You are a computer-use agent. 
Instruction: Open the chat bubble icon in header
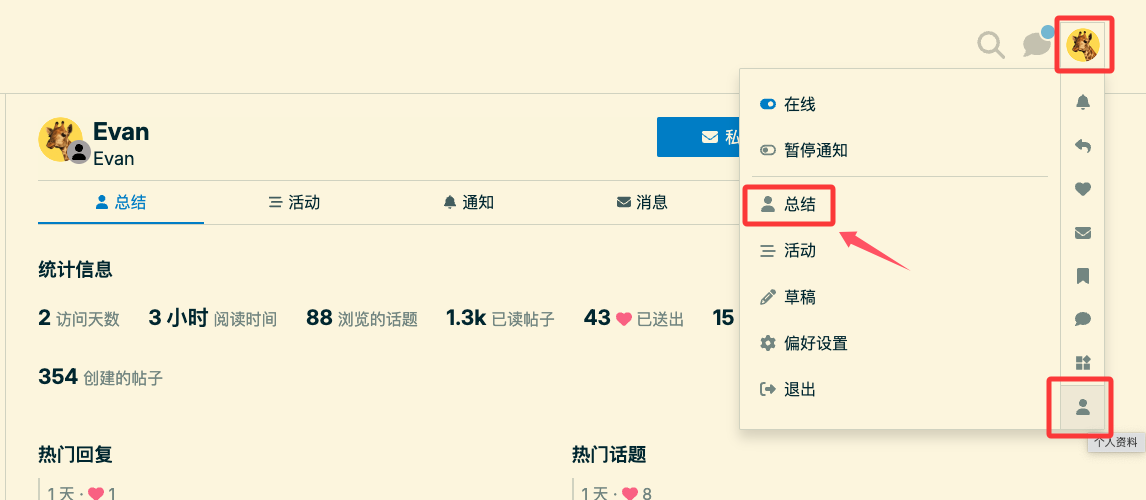coord(1038,43)
